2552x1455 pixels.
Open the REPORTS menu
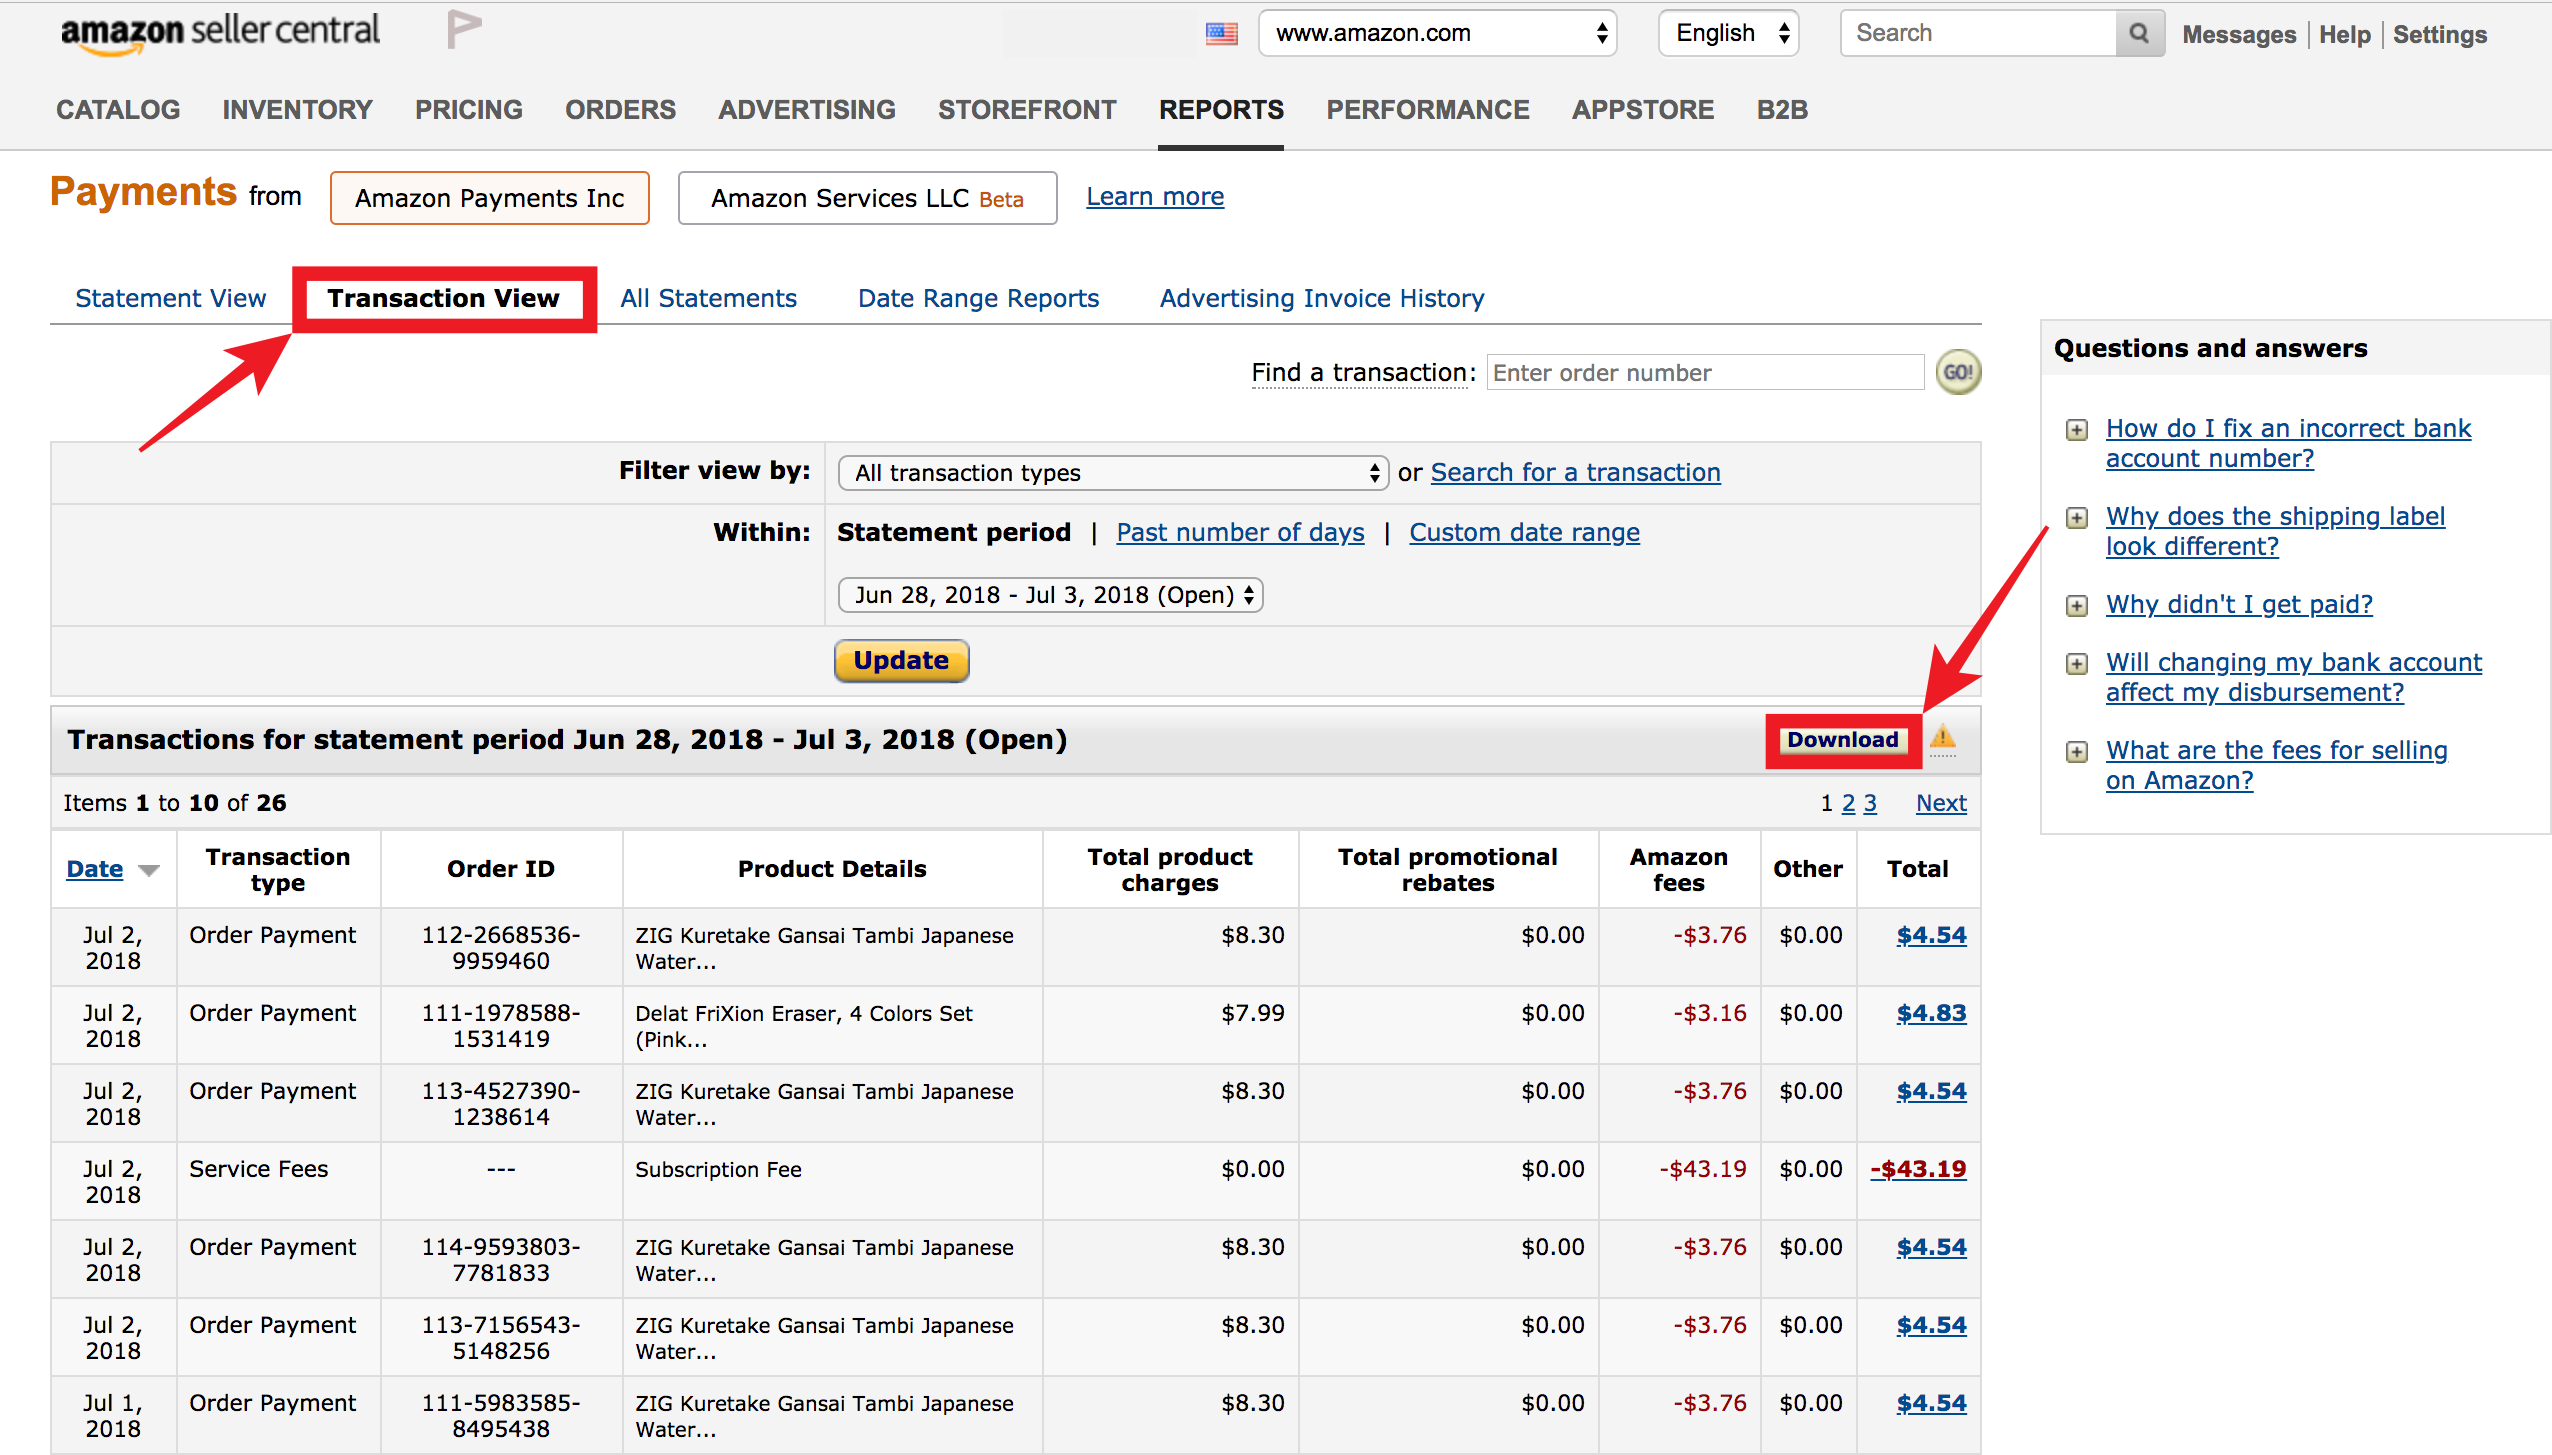[x=1221, y=110]
